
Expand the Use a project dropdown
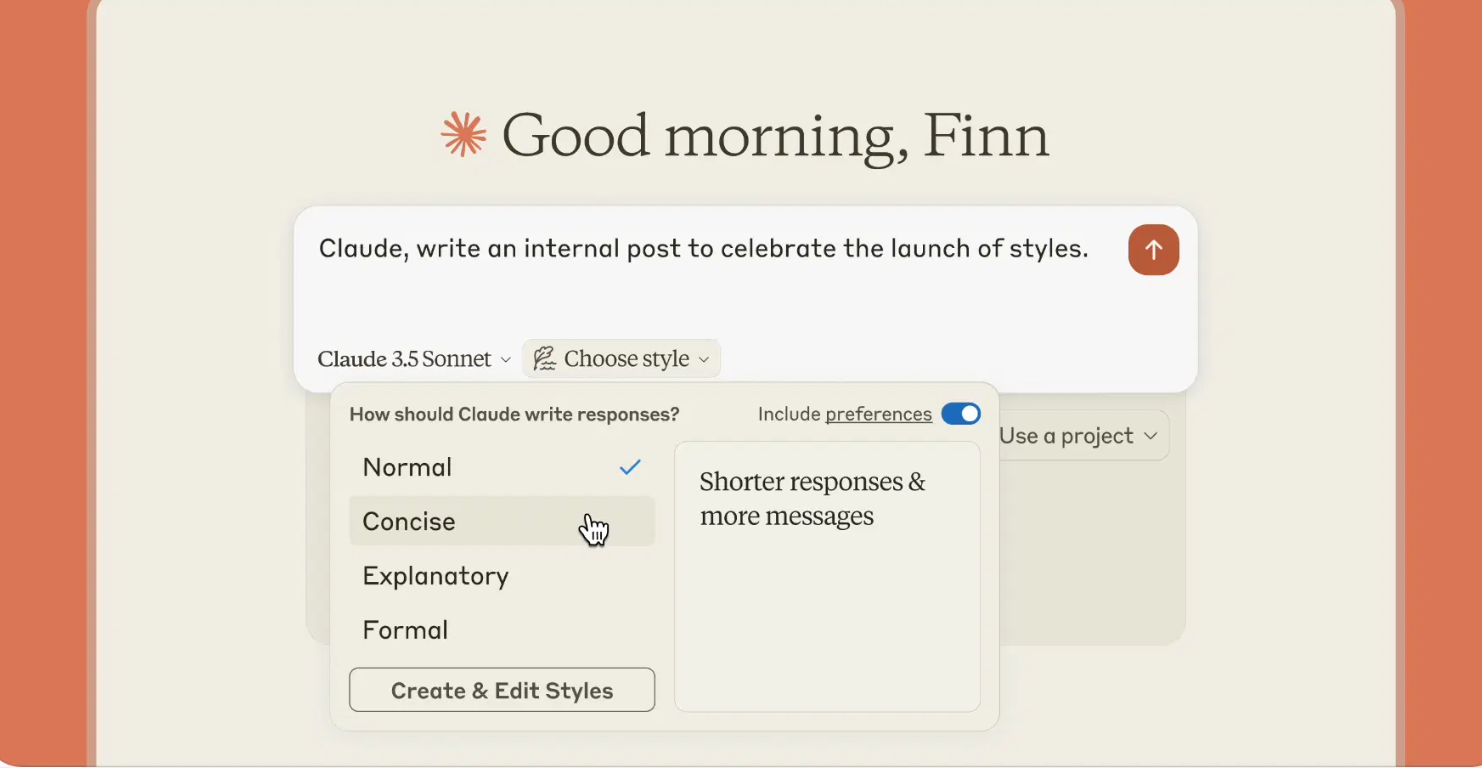point(1079,436)
